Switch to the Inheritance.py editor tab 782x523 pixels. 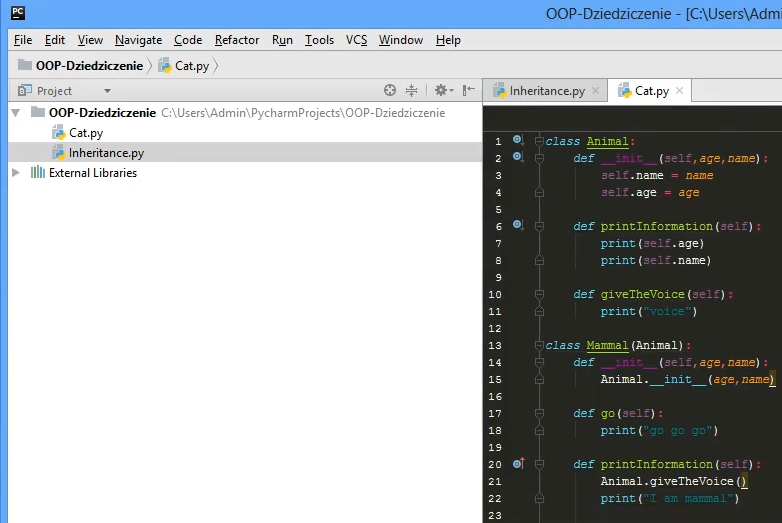pos(546,90)
